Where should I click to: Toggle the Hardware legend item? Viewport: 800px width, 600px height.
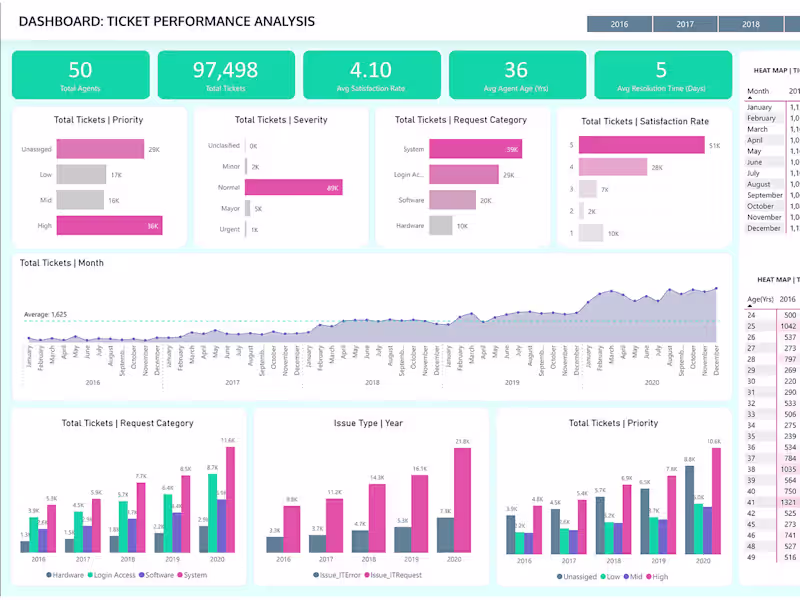tap(49, 575)
